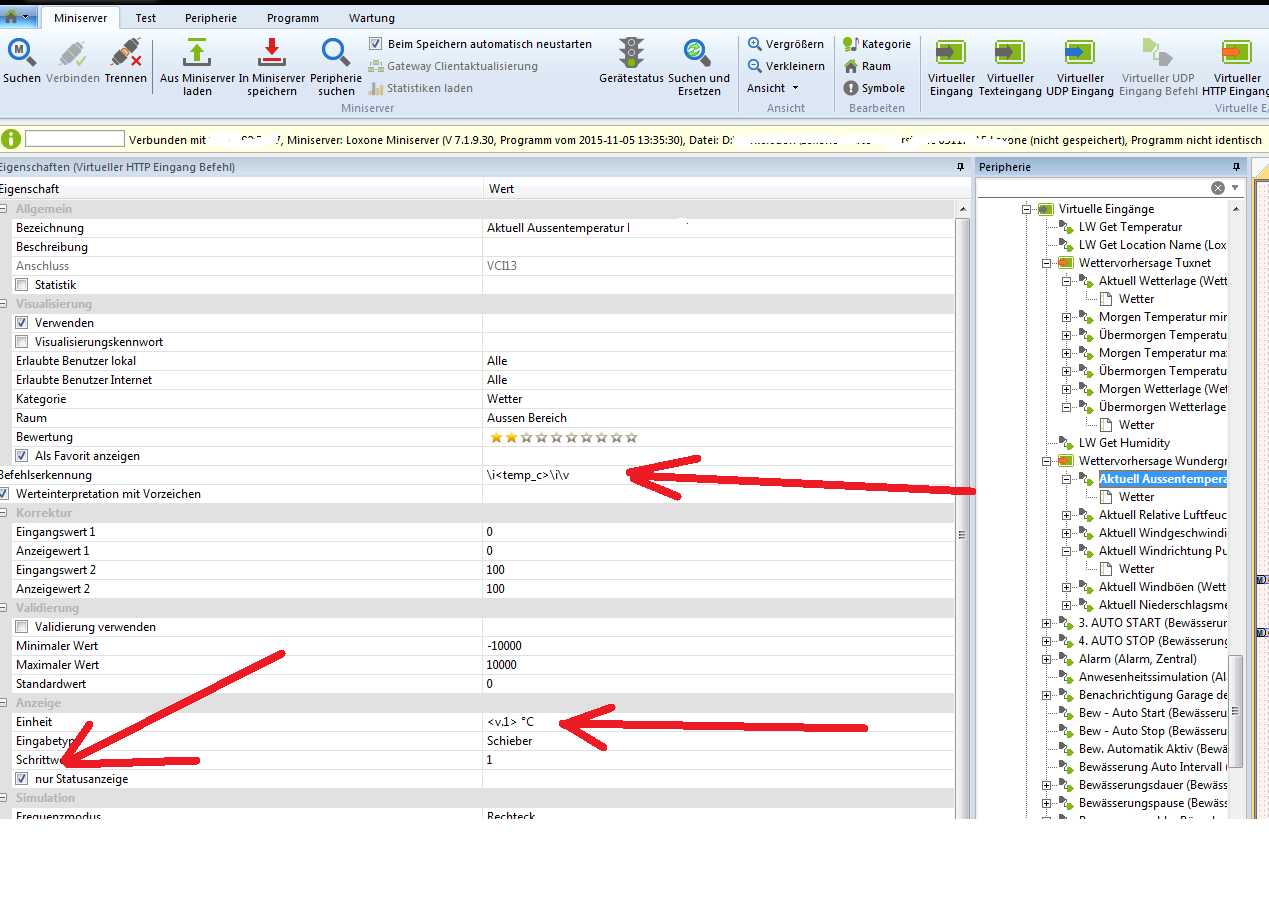Viewport: 1269px width, 912px height.
Task: Enable the Statistik checkbox
Action: pos(22,285)
